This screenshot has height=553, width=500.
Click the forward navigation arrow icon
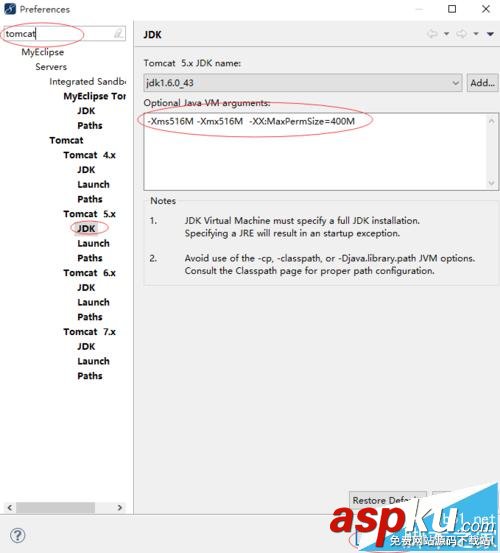[x=461, y=34]
